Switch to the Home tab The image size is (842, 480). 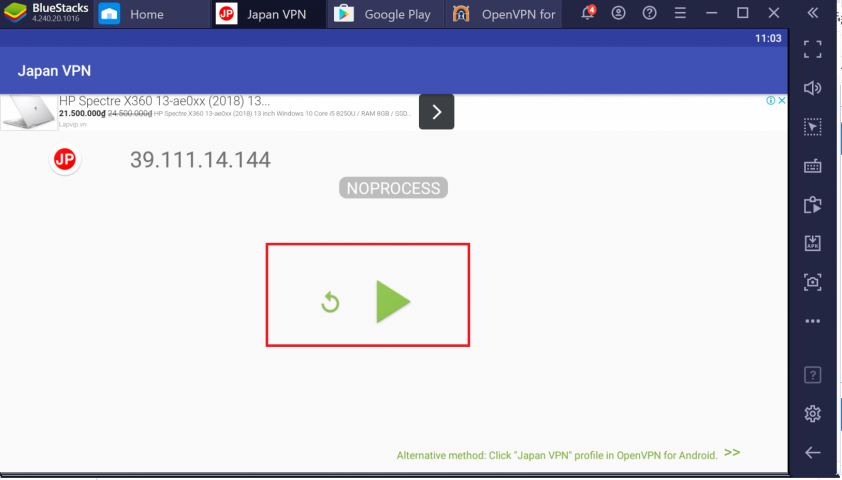coord(152,14)
